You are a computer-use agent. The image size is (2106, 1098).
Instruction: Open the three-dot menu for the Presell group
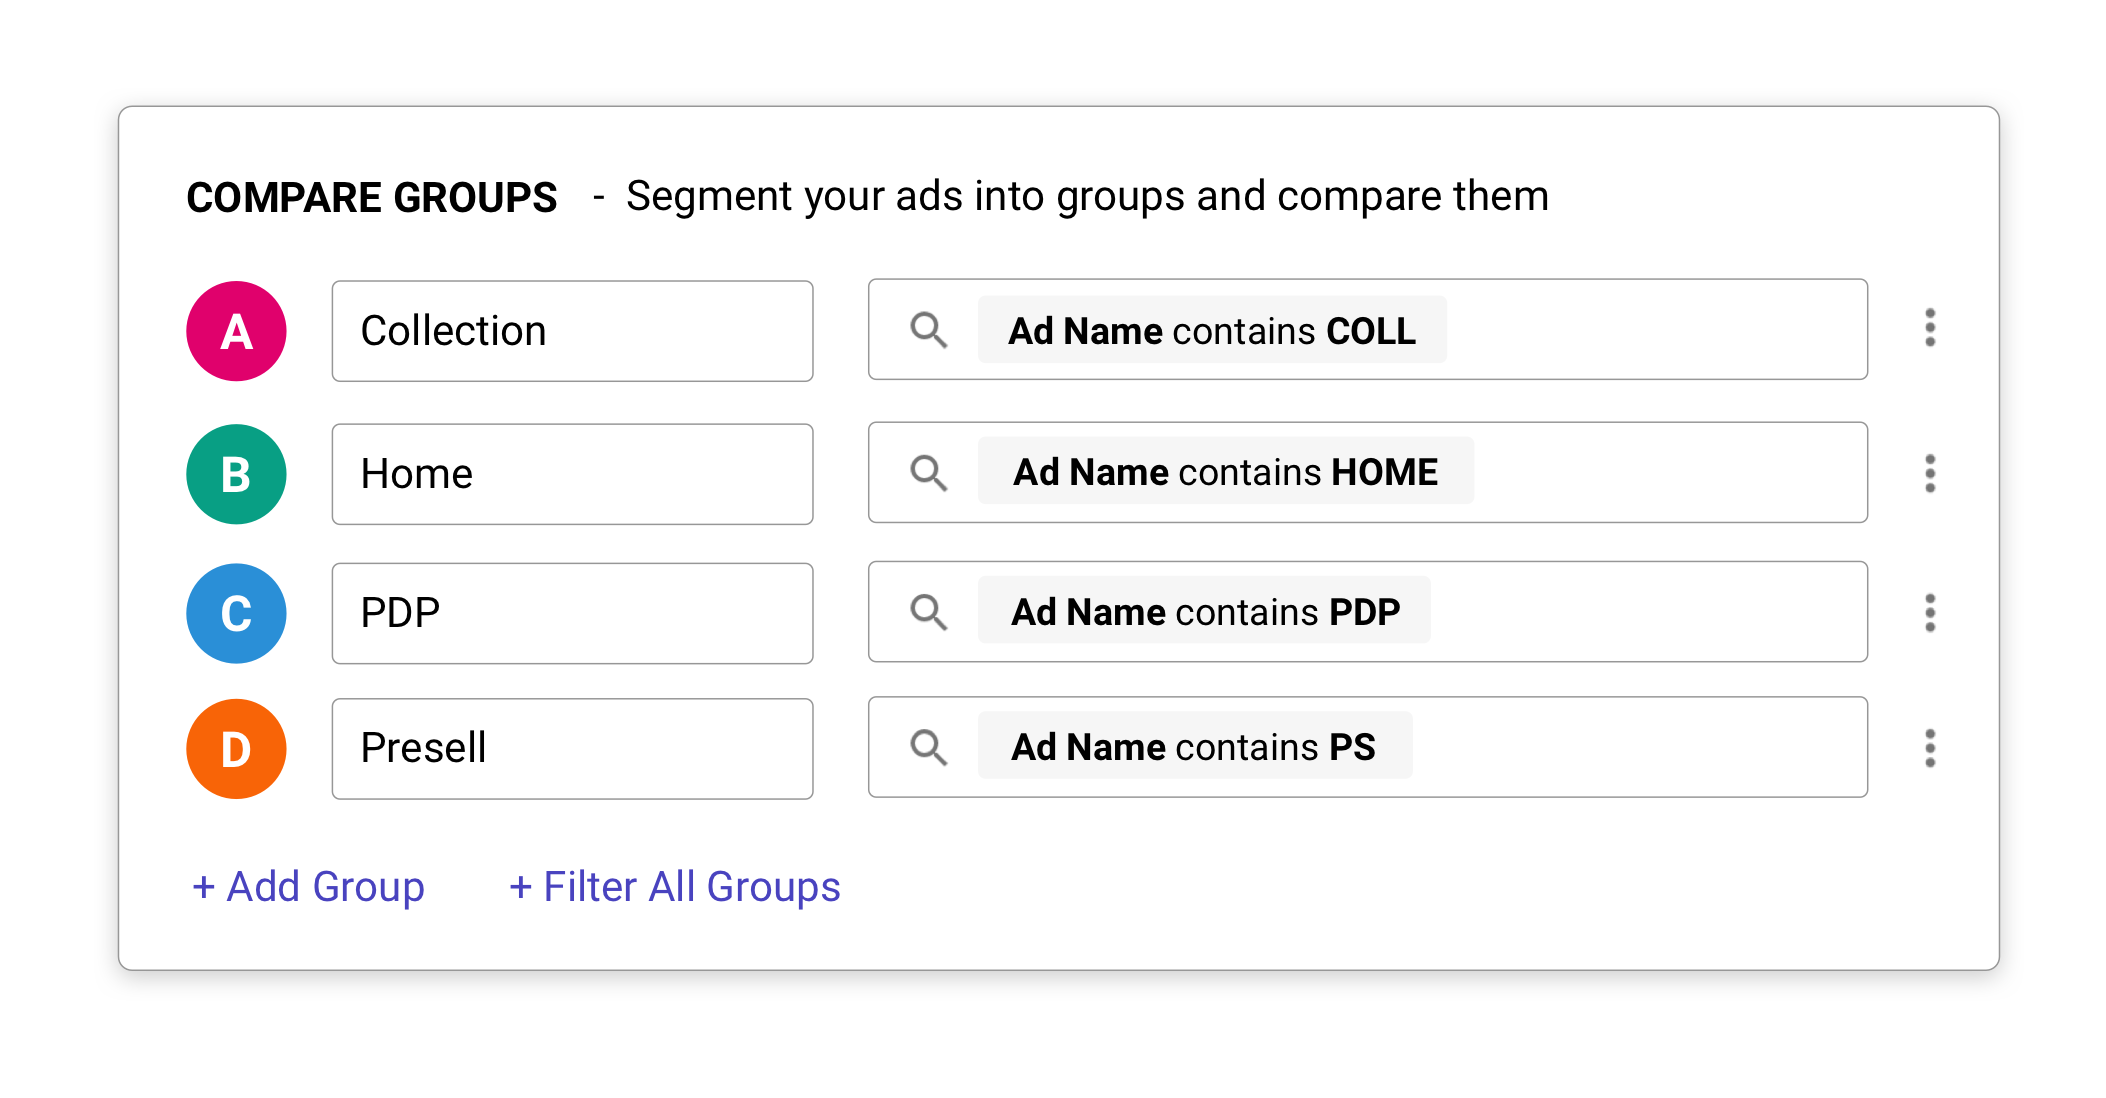(x=1930, y=748)
